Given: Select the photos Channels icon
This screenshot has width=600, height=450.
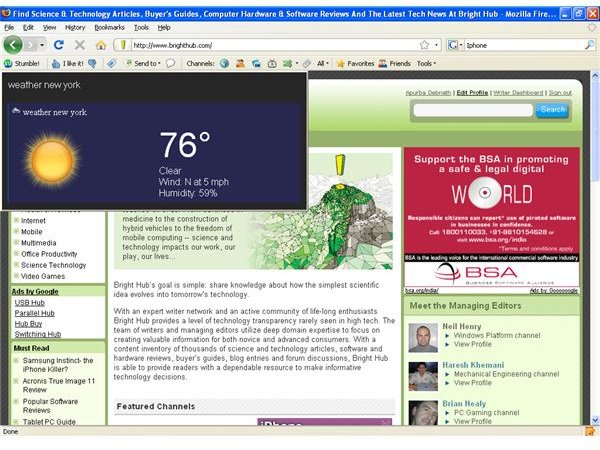Looking at the screenshot, I should pyautogui.click(x=256, y=64).
